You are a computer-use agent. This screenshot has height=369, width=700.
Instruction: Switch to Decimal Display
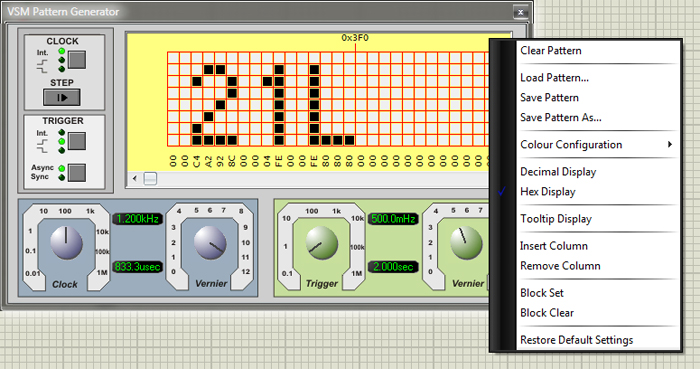tap(558, 172)
